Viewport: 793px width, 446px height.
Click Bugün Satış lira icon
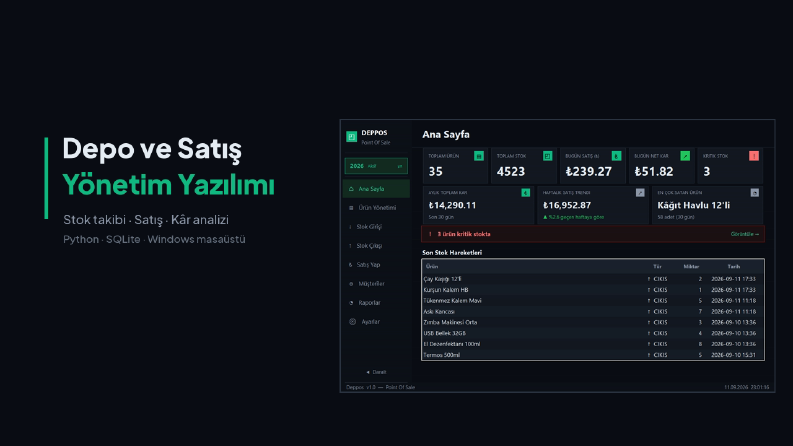point(616,156)
